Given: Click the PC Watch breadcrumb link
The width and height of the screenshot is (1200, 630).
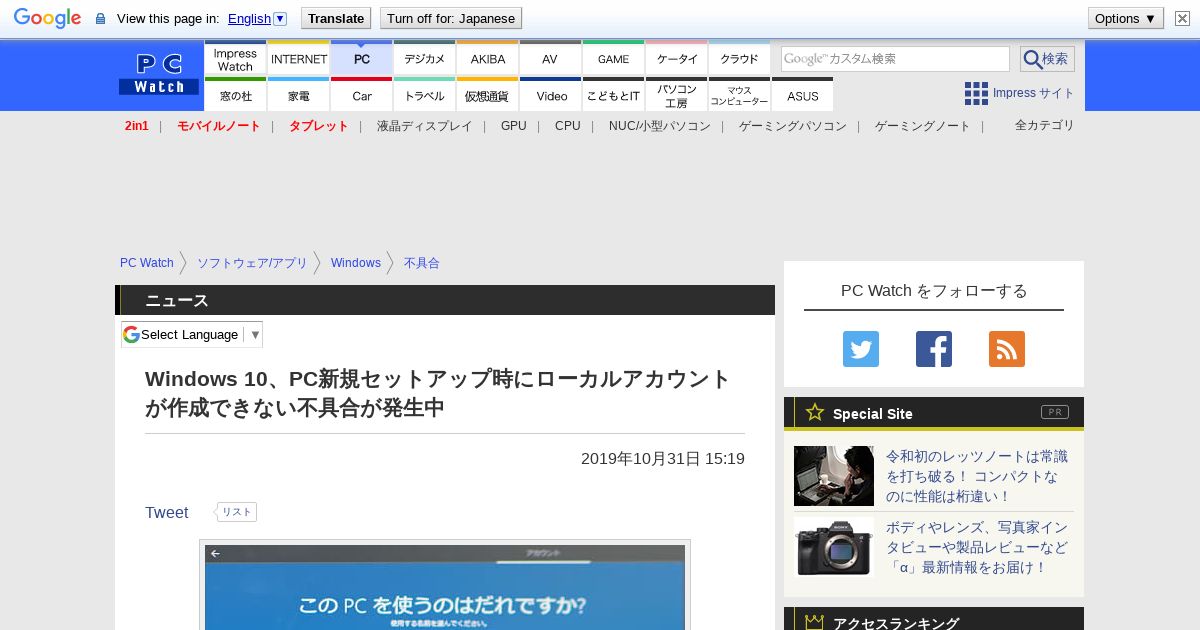Looking at the screenshot, I should click(x=147, y=263).
